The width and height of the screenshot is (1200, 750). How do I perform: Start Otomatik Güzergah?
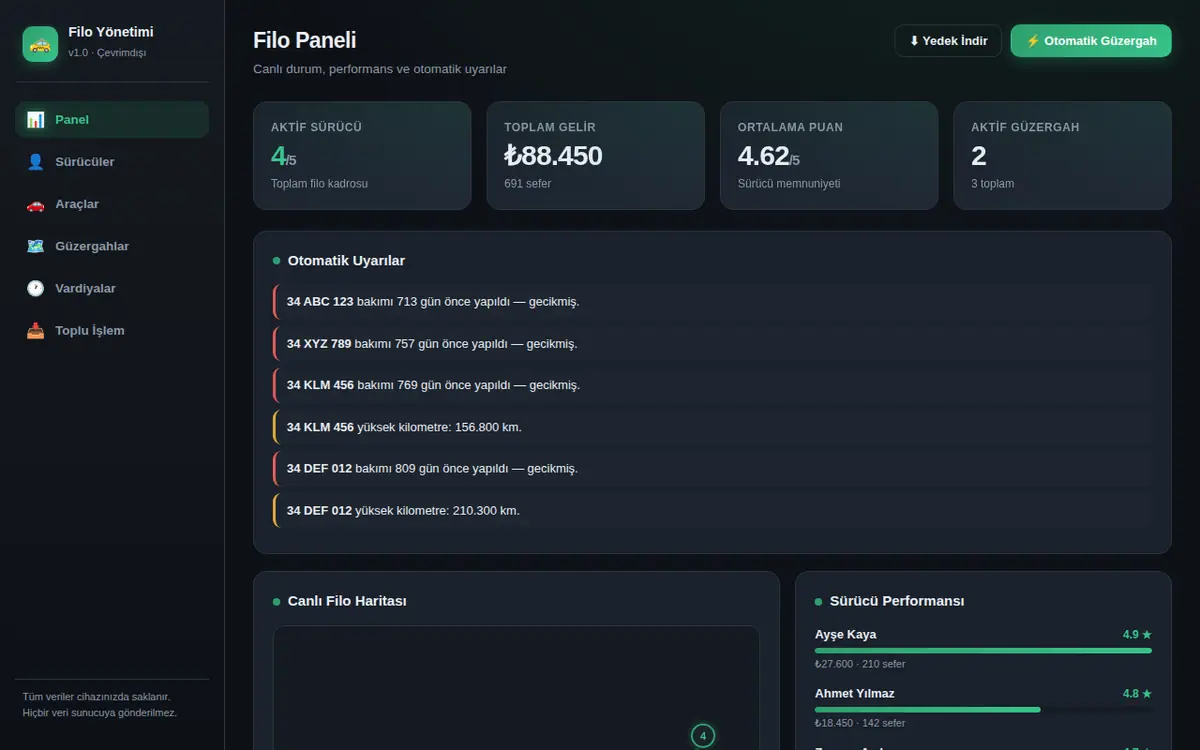click(1091, 41)
